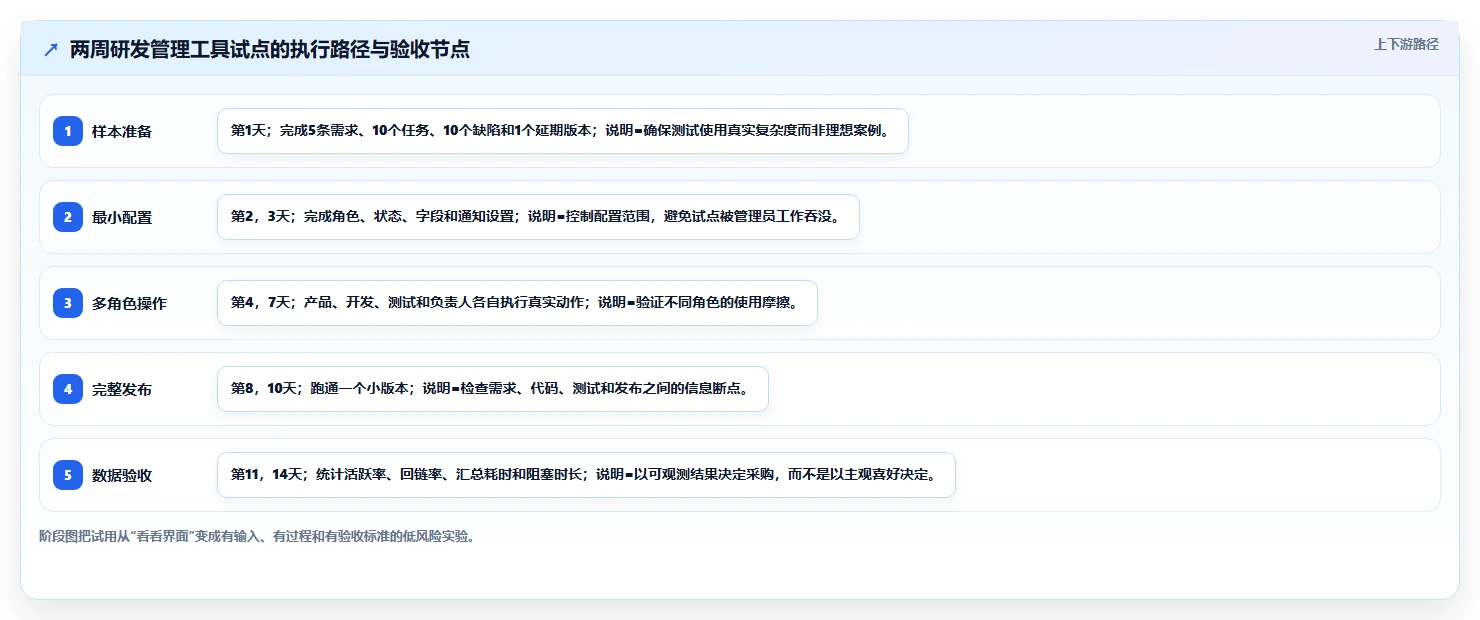Image resolution: width=1480 pixels, height=620 pixels.
Task: Click the 第4，7天 multi-role description box
Action: pos(517,303)
